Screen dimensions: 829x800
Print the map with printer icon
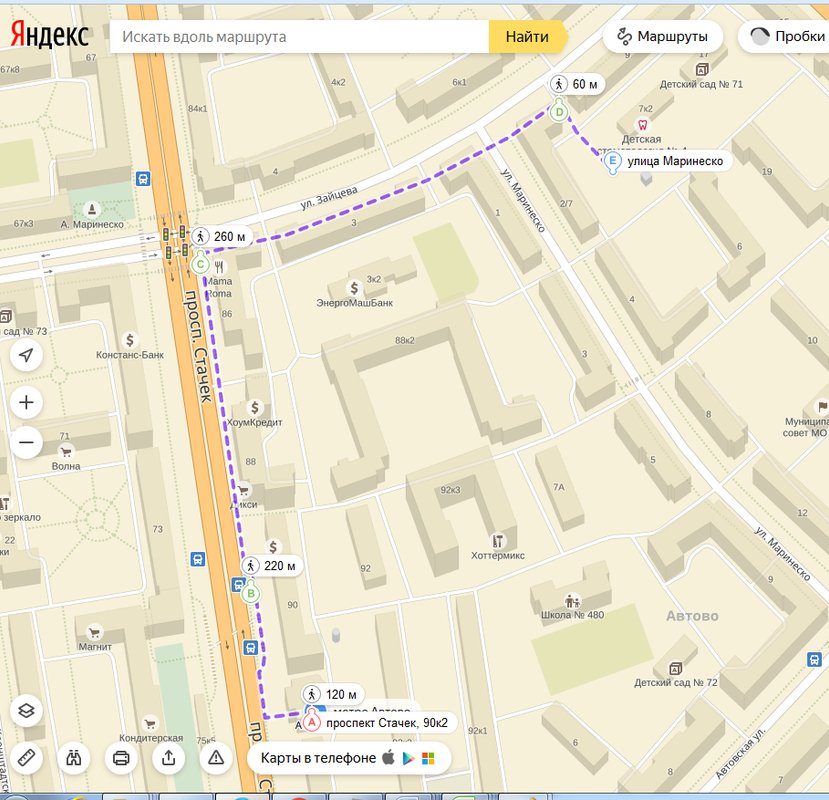(121, 757)
